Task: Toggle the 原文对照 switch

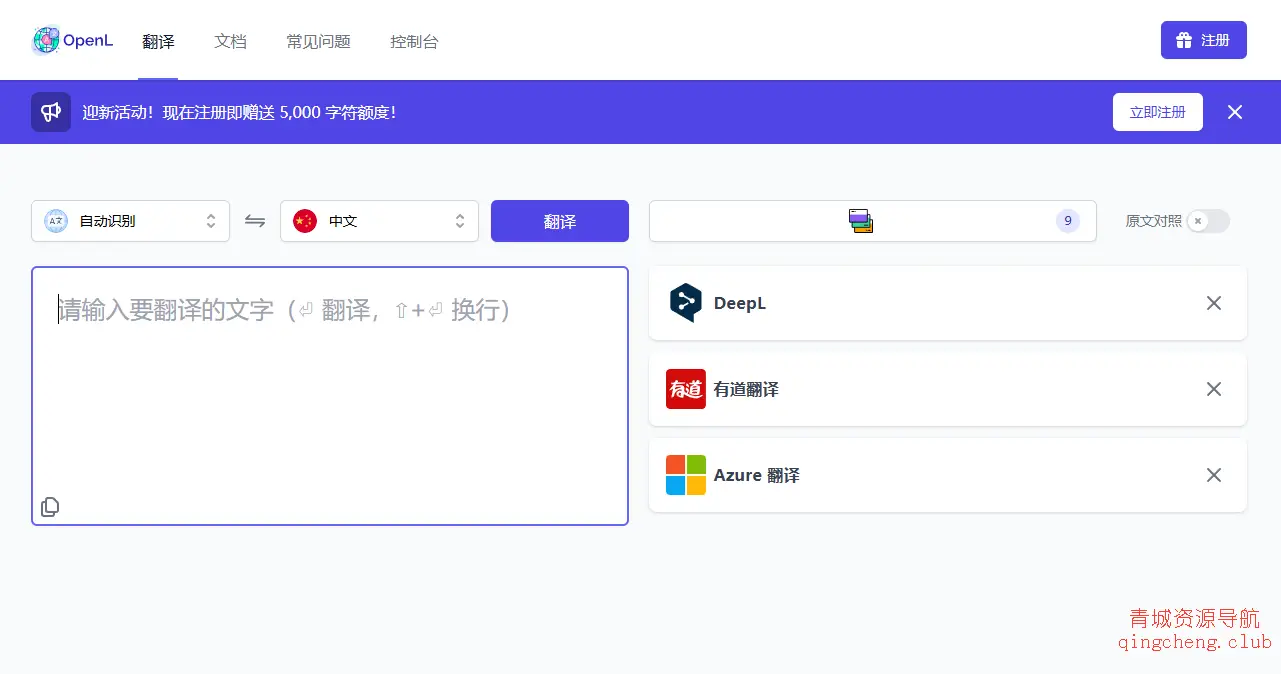Action: pos(1207,221)
